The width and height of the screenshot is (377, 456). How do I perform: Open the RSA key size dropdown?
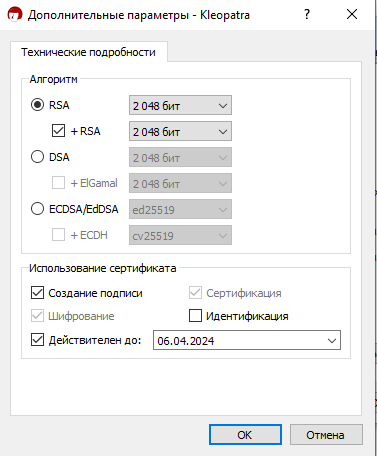click(x=180, y=105)
